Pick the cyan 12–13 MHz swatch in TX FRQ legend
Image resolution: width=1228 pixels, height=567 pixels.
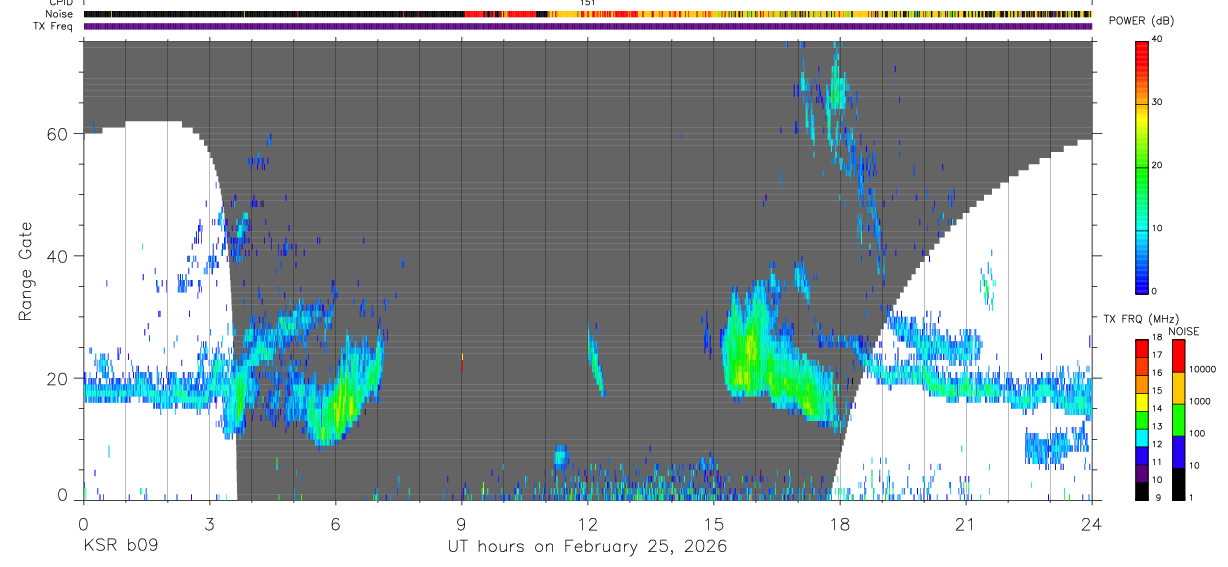pos(1141,437)
